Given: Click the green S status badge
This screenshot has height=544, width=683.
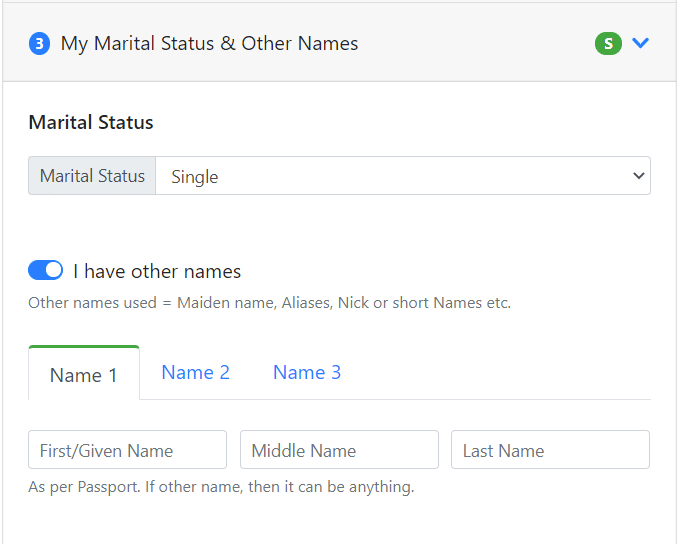Looking at the screenshot, I should (608, 44).
